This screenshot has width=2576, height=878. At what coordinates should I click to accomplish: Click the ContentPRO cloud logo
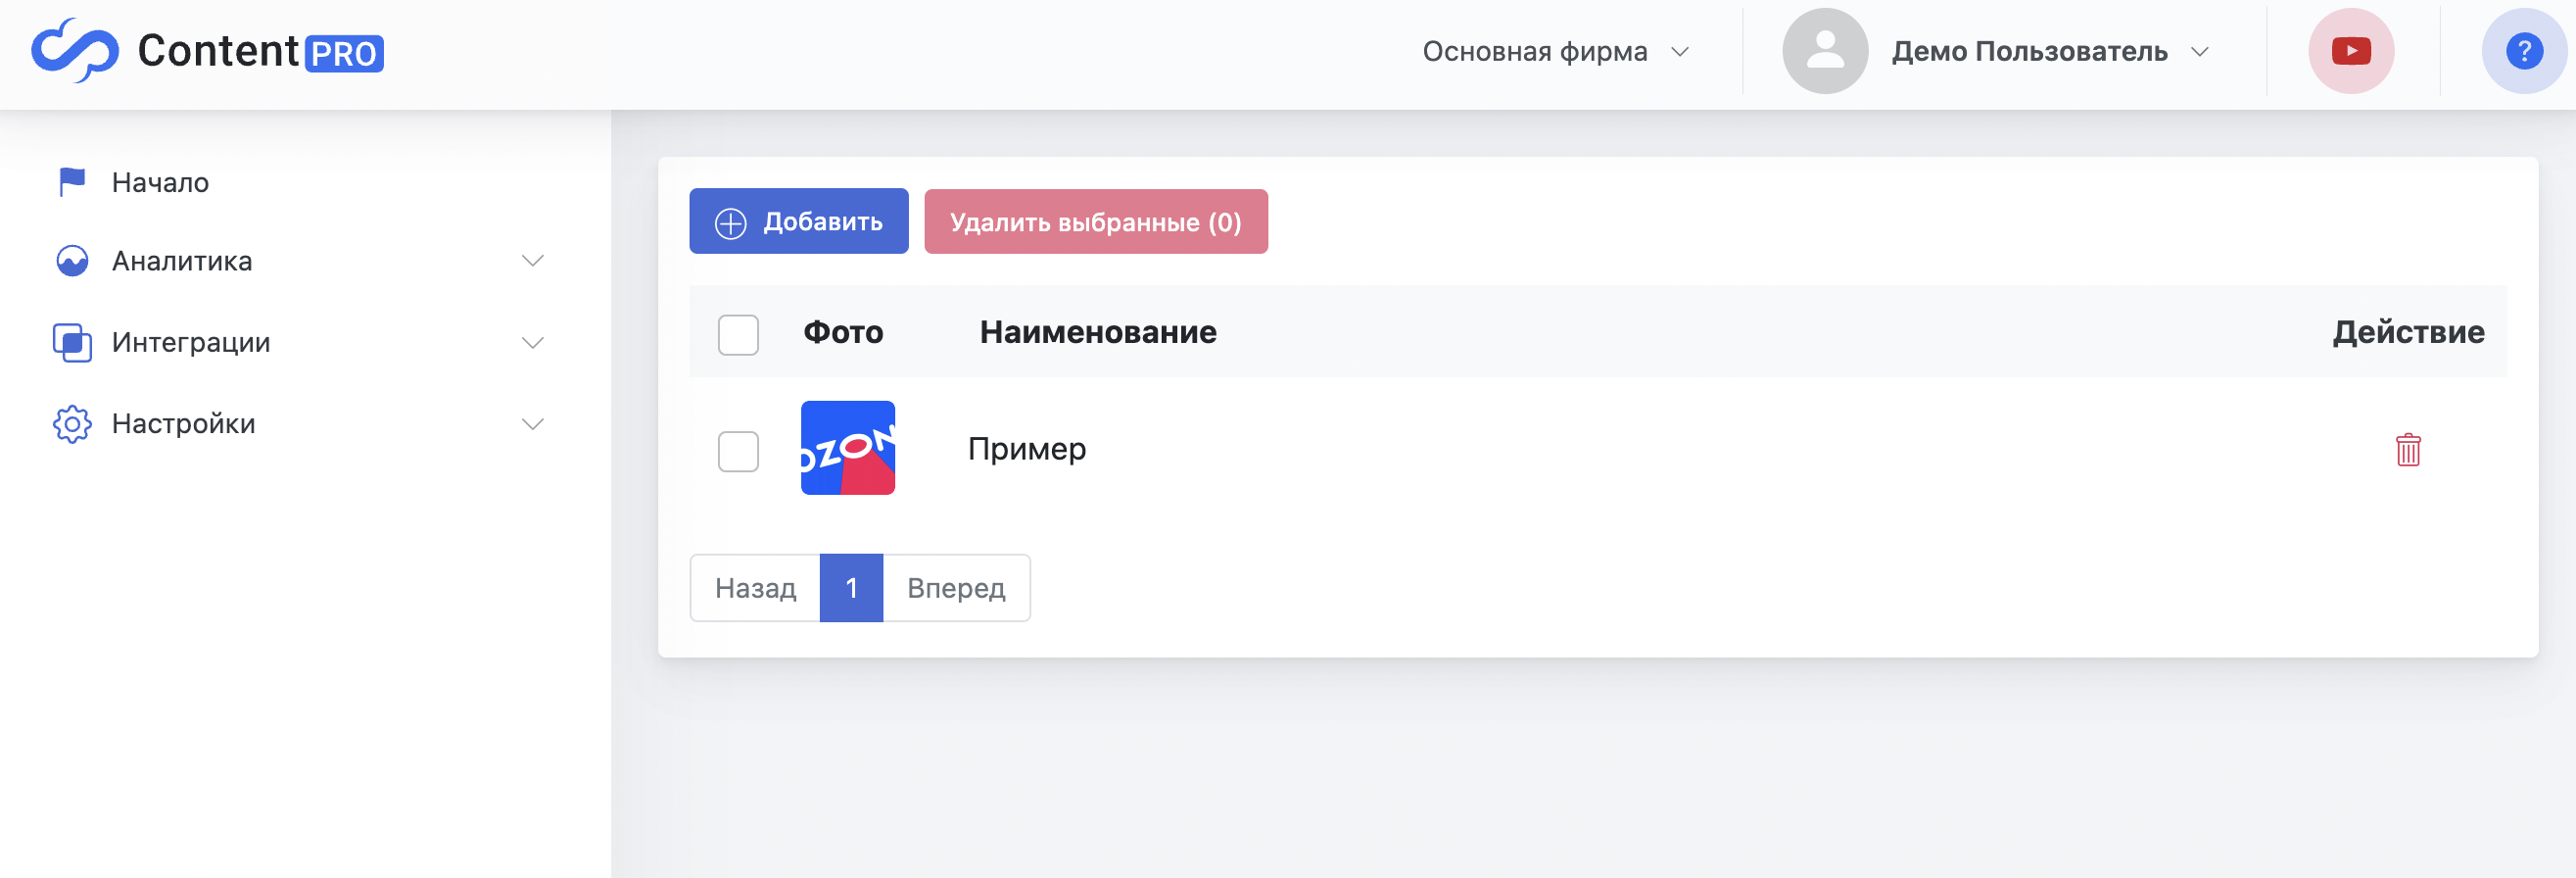(75, 50)
